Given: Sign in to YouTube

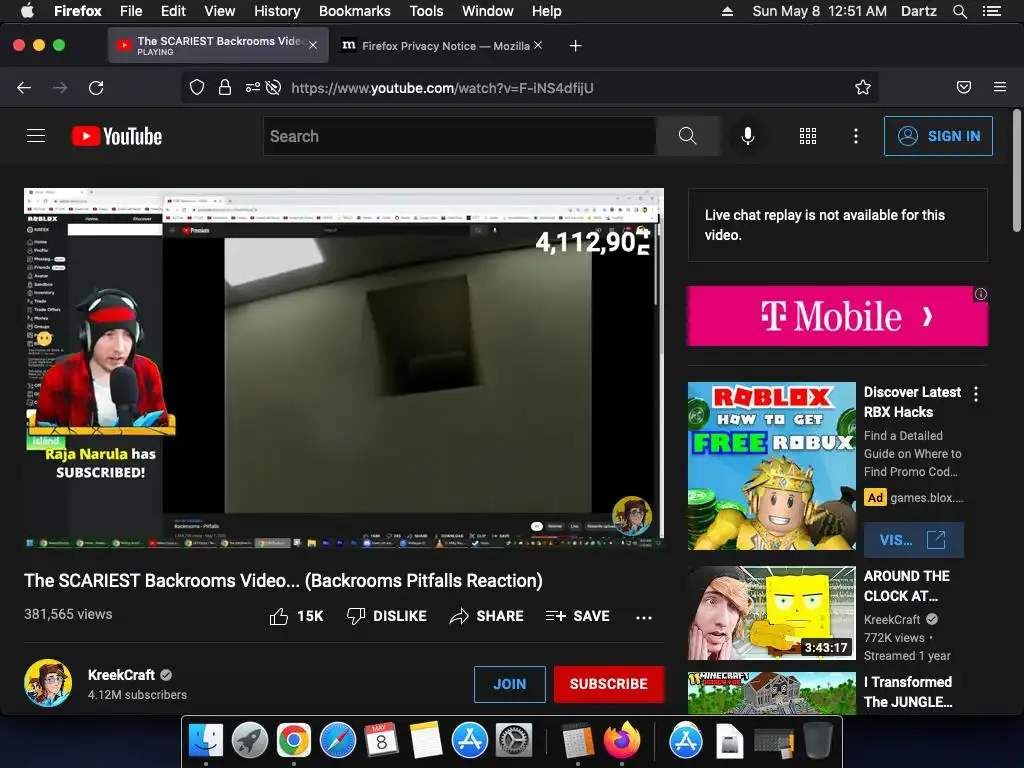Looking at the screenshot, I should pos(938,136).
